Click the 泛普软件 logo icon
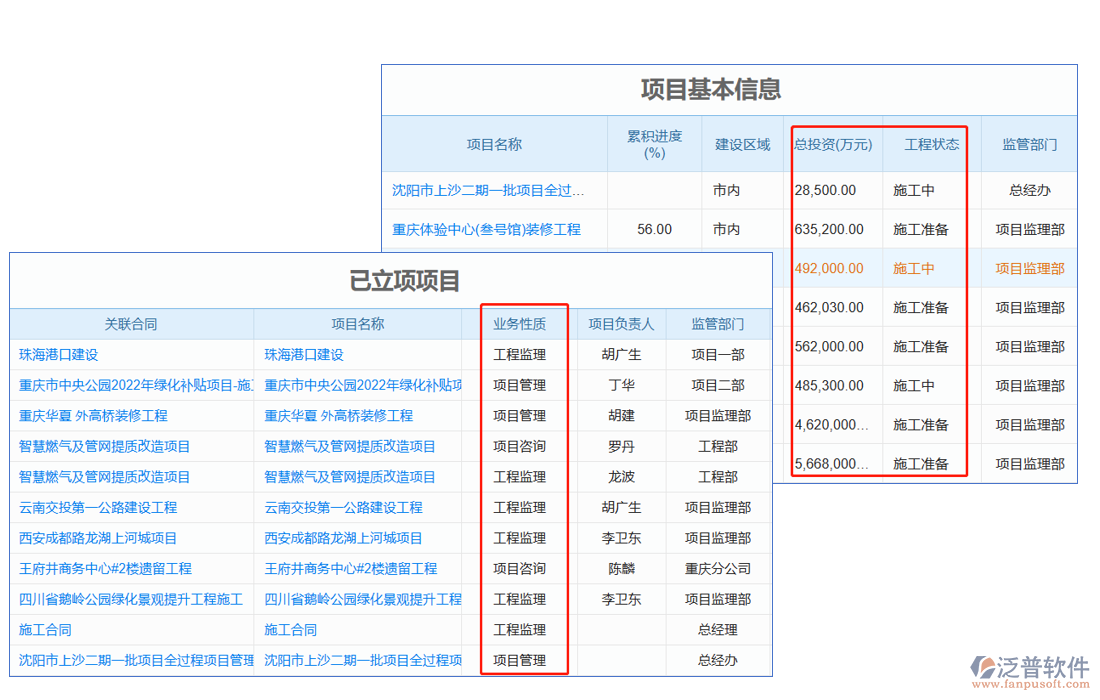Image resolution: width=1100 pixels, height=700 pixels. click(981, 667)
